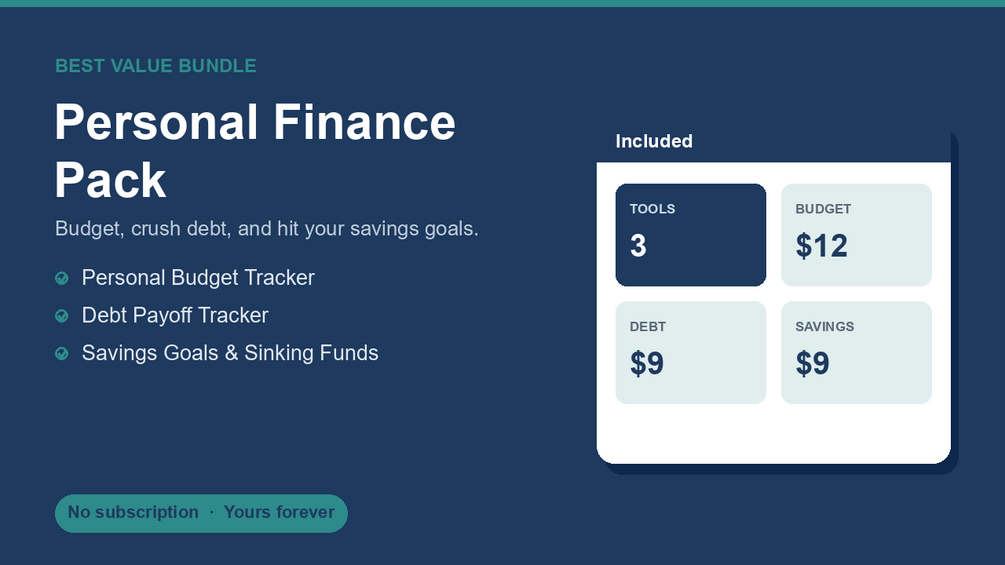Click the checkmark icon beside Debt Payoff Tracker

(62, 316)
